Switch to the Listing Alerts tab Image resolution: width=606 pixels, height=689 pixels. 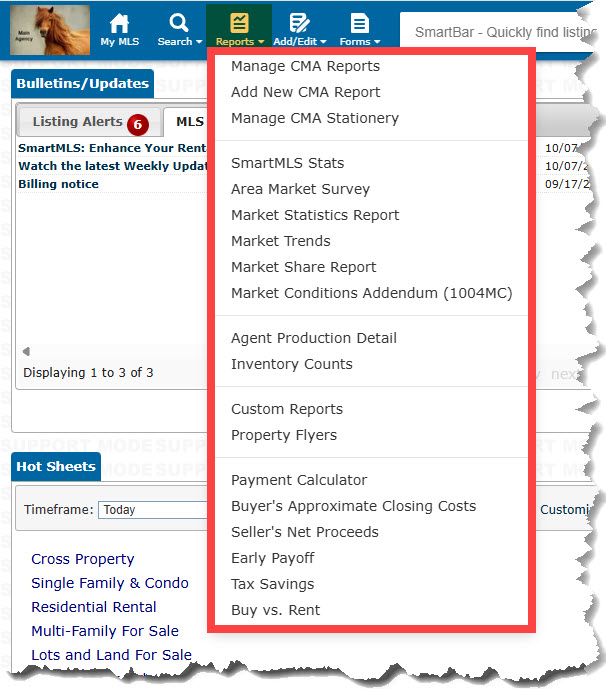(x=88, y=122)
